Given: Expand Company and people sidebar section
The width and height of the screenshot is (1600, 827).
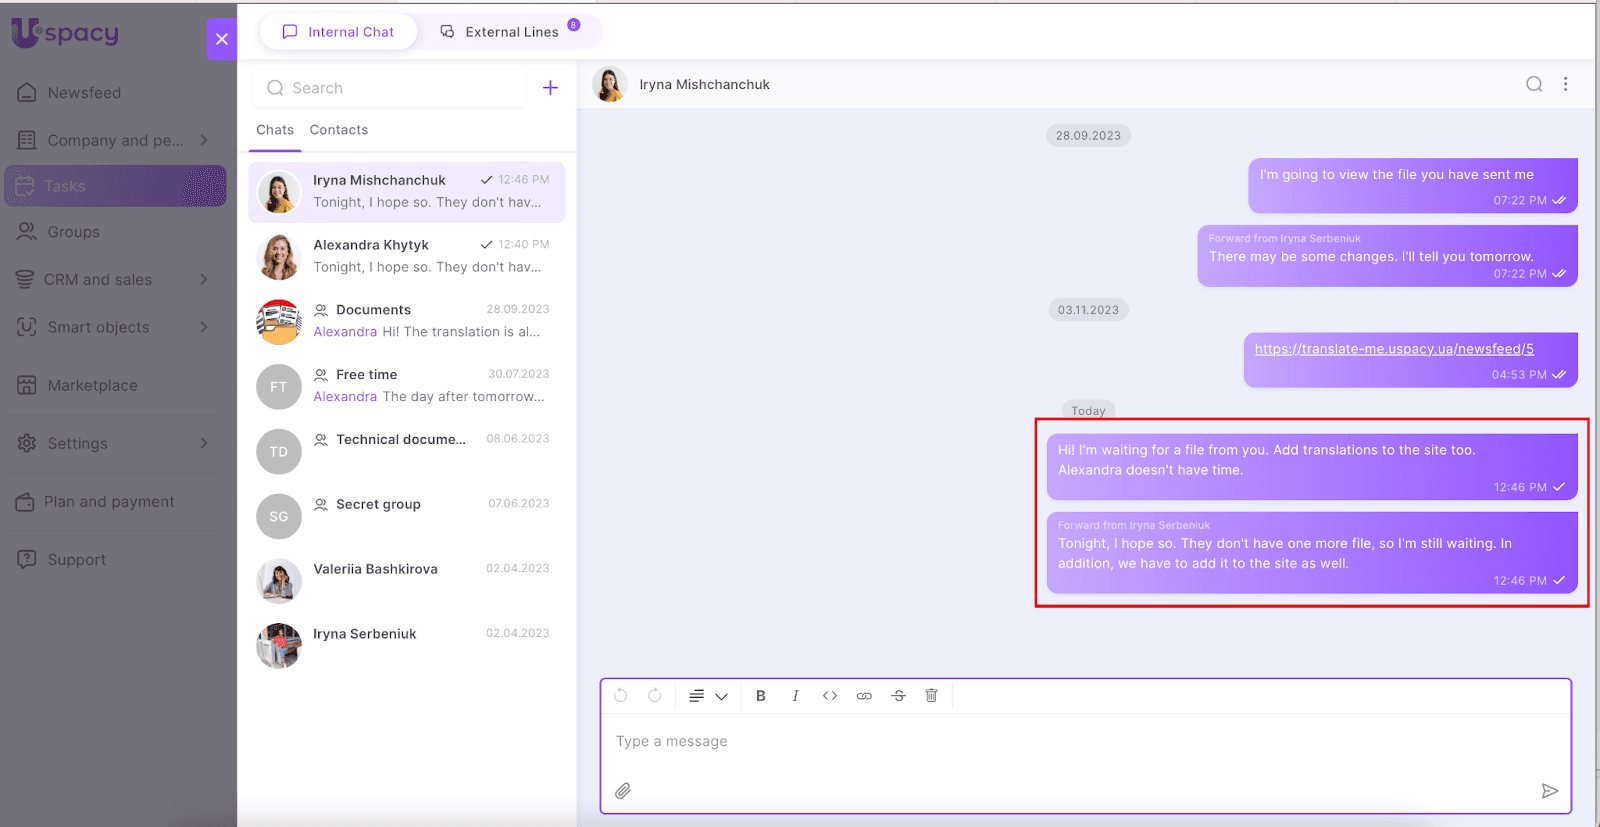Looking at the screenshot, I should 204,141.
